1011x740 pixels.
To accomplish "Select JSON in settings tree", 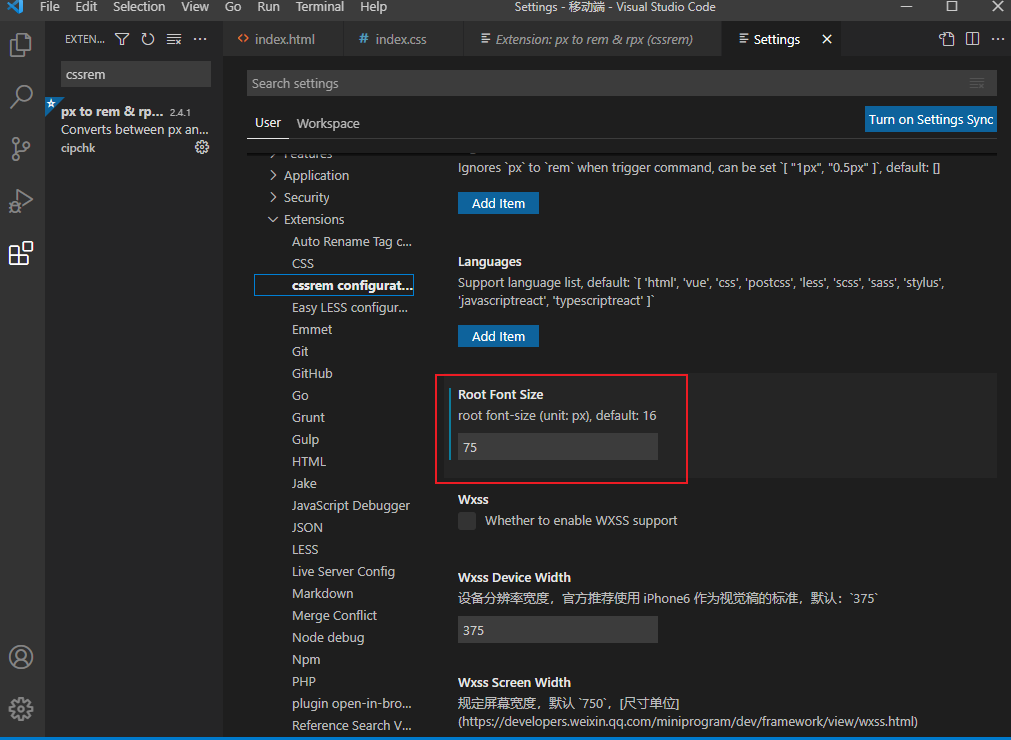I will pyautogui.click(x=308, y=527).
